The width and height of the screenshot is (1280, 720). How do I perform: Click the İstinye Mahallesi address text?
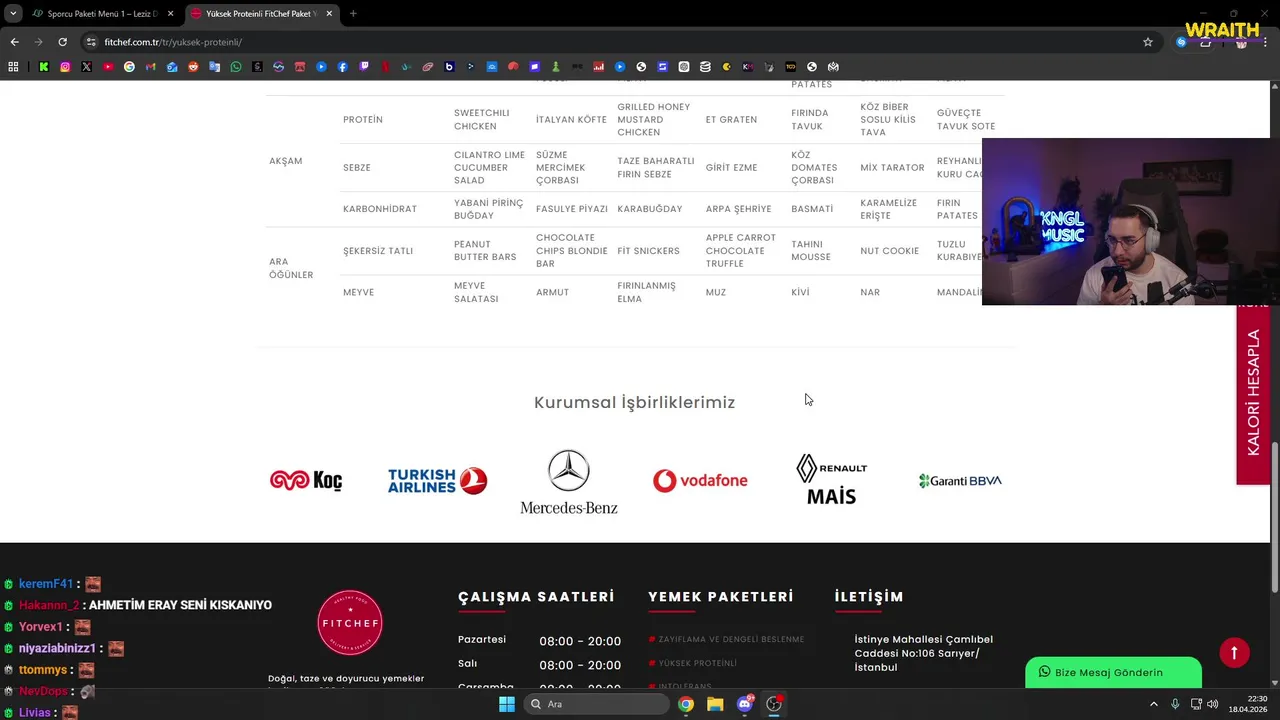(x=924, y=653)
